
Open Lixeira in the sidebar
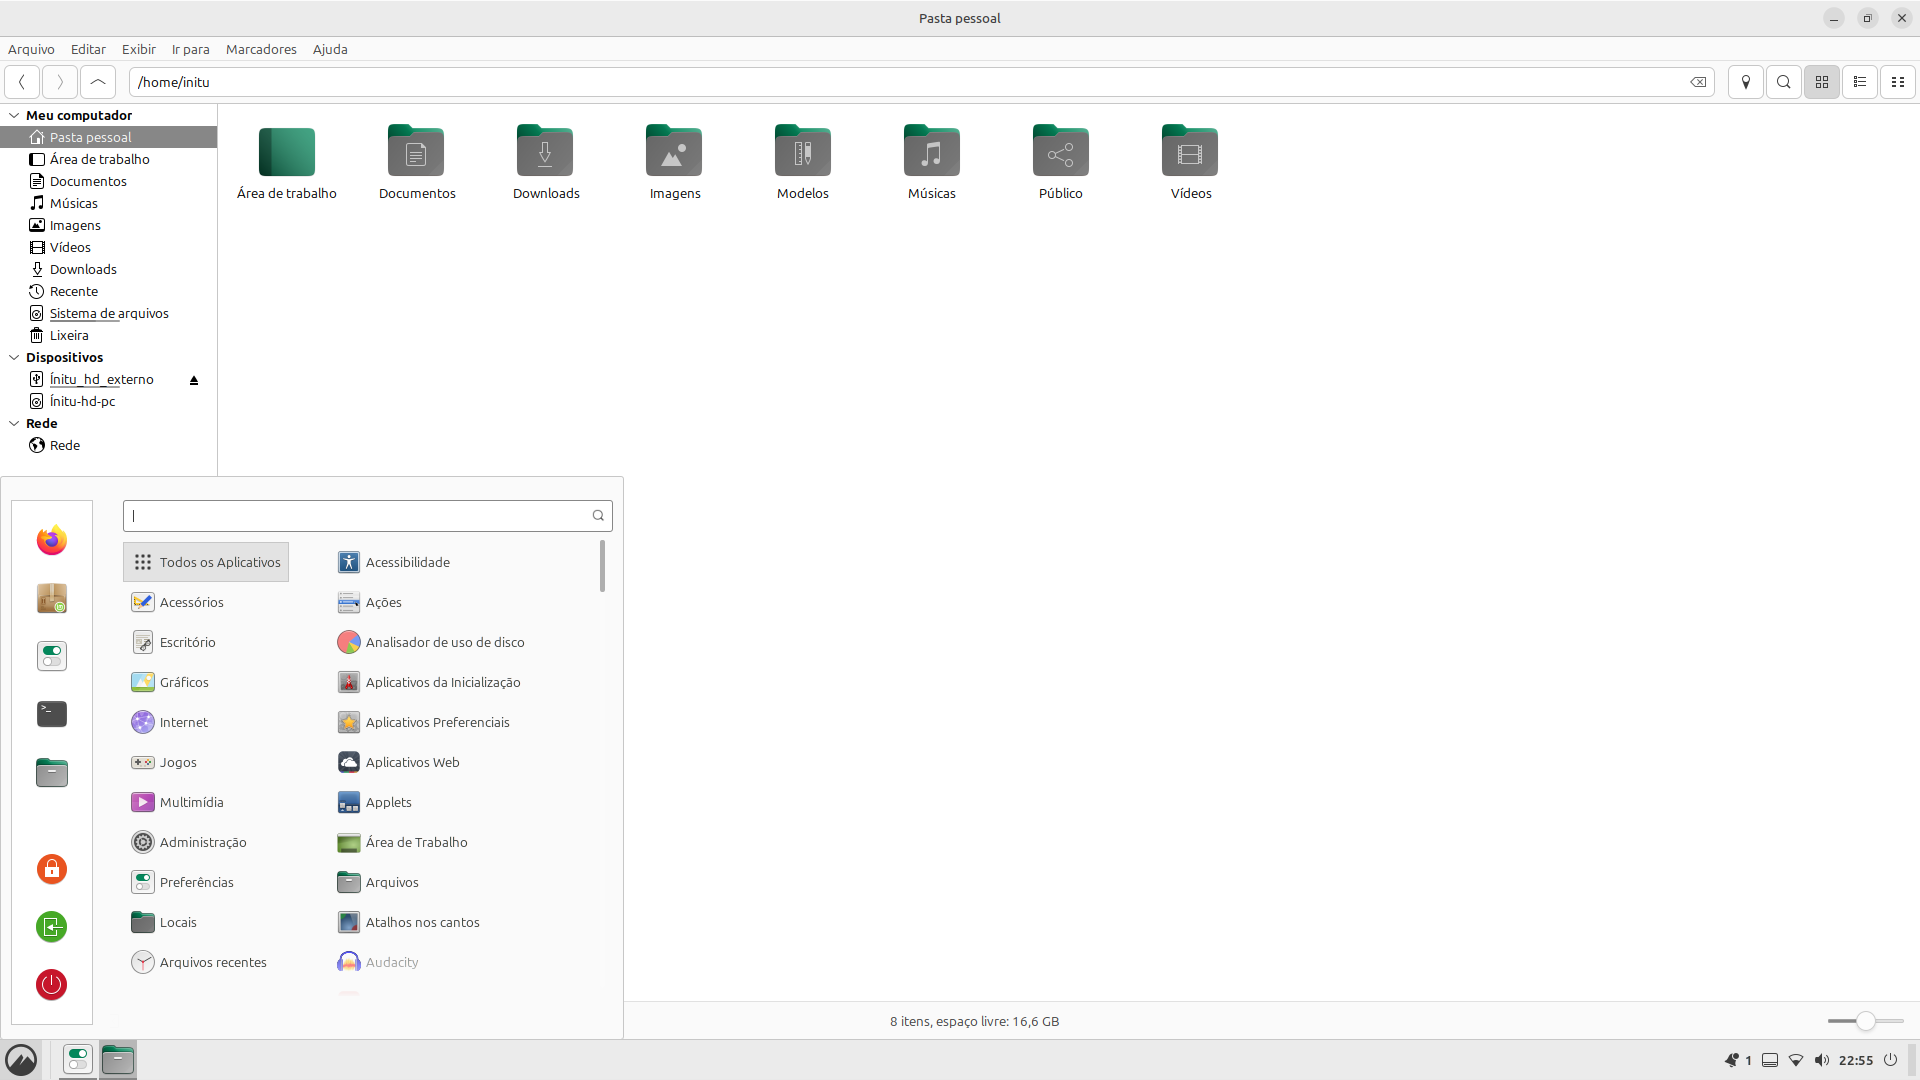(x=108, y=335)
